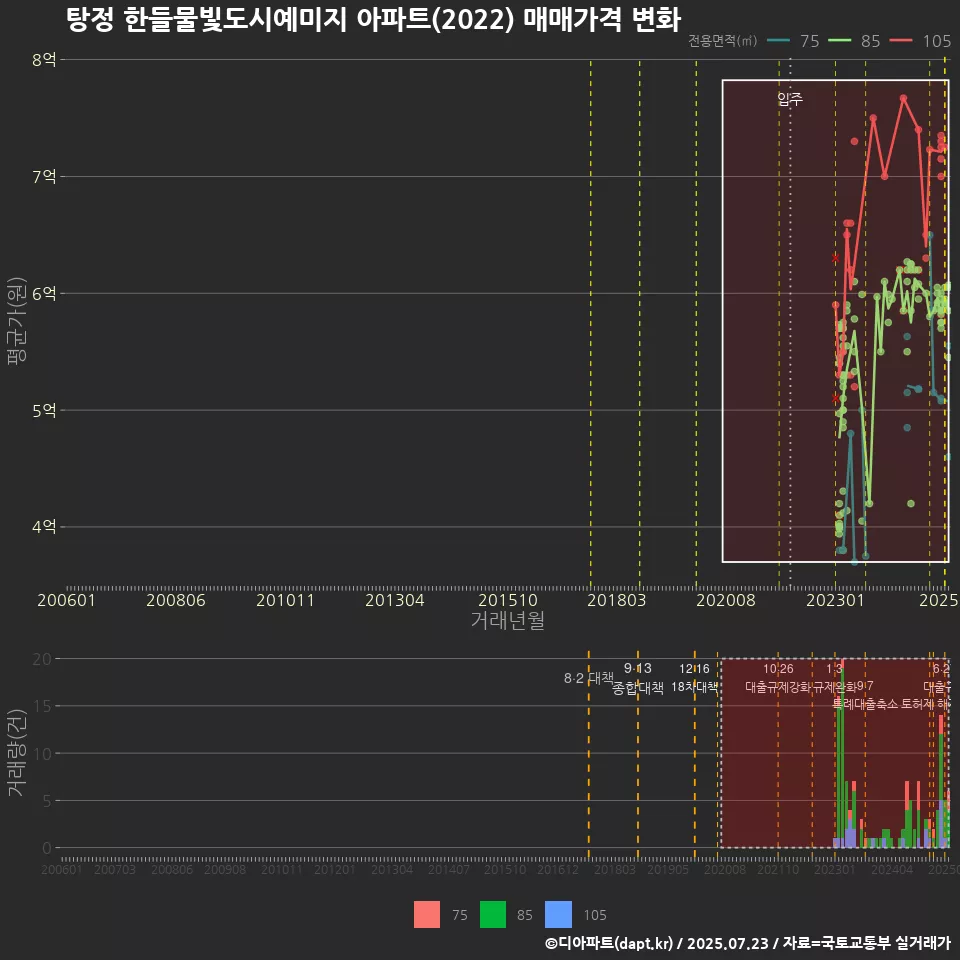Click the 입주 marker label
Screen dimensions: 960x960
click(x=790, y=99)
